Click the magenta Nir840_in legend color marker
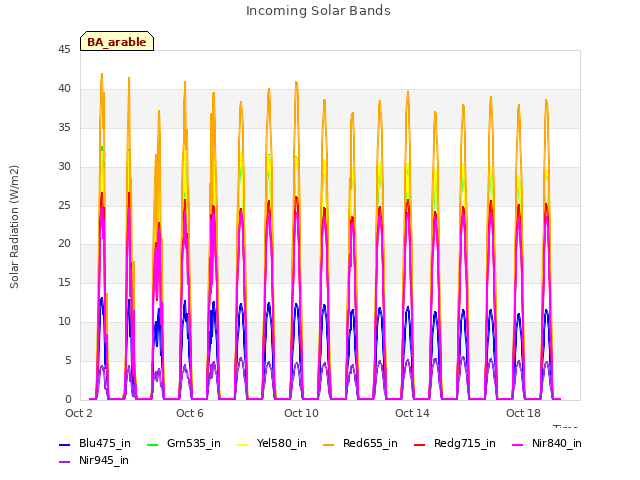This screenshot has width=640, height=480. pos(518,444)
